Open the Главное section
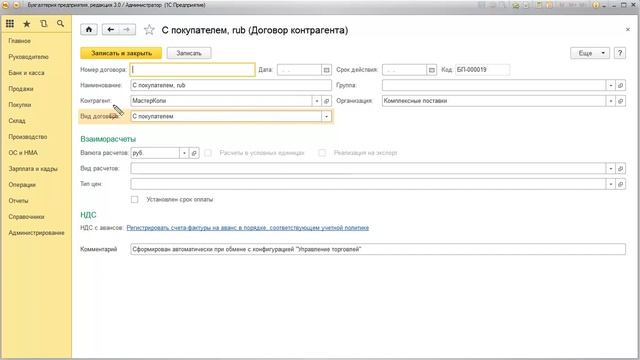The width and height of the screenshot is (640, 360). coord(20,41)
